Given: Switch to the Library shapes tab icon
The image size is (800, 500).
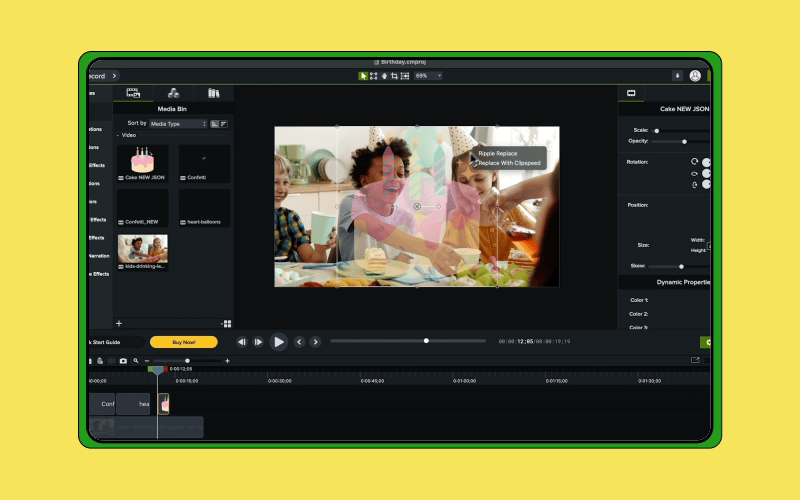Looking at the screenshot, I should click(173, 93).
